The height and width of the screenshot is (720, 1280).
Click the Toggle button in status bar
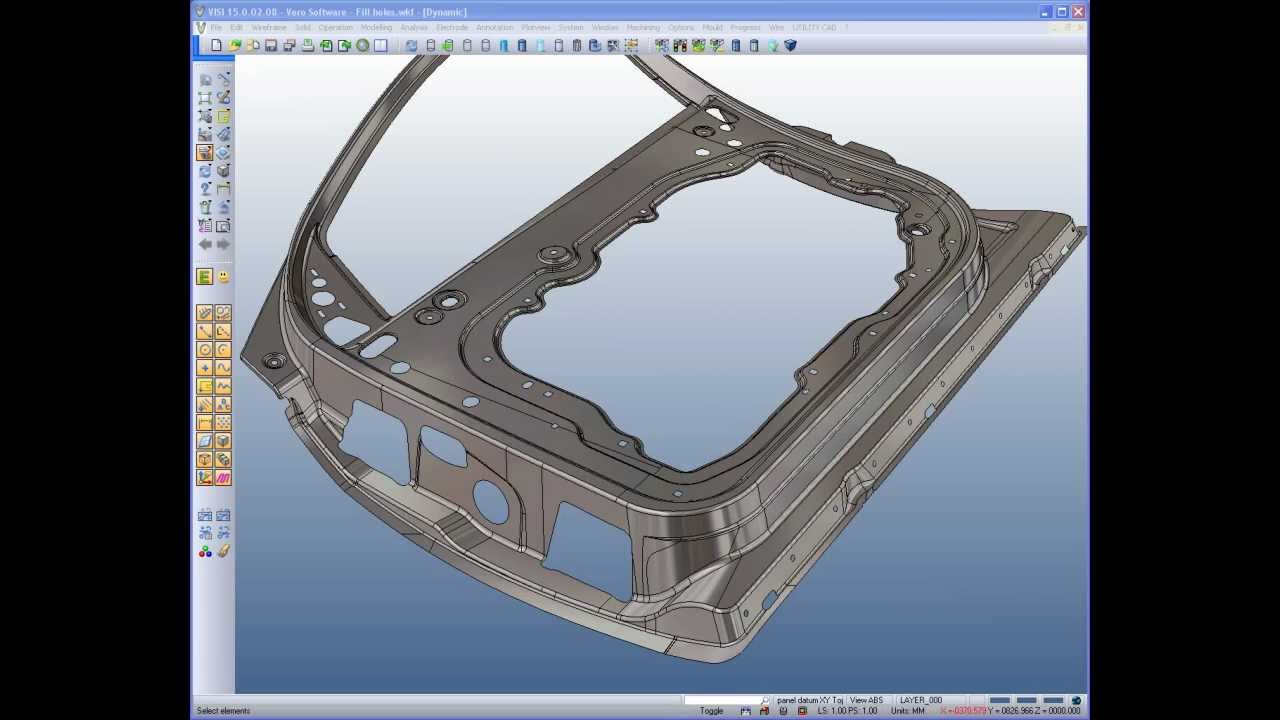pos(711,711)
